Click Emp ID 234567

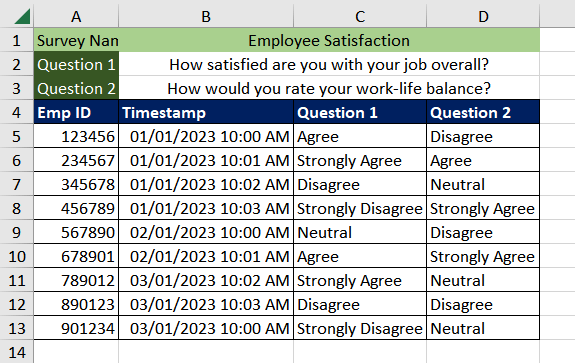click(x=76, y=160)
